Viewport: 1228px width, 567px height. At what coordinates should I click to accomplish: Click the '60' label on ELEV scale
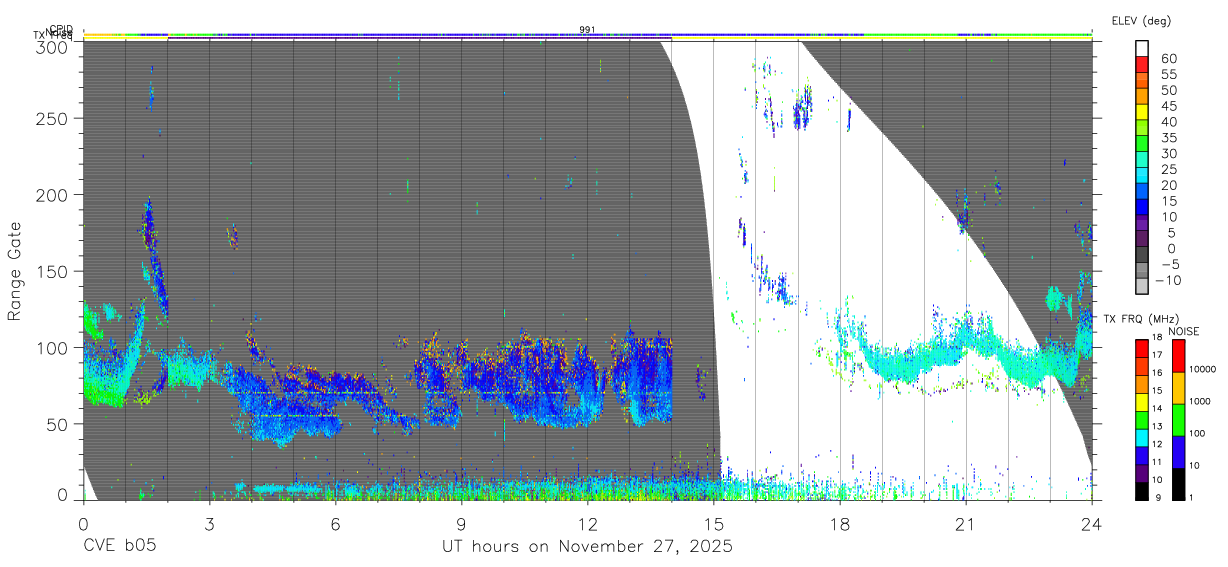[x=1169, y=59]
